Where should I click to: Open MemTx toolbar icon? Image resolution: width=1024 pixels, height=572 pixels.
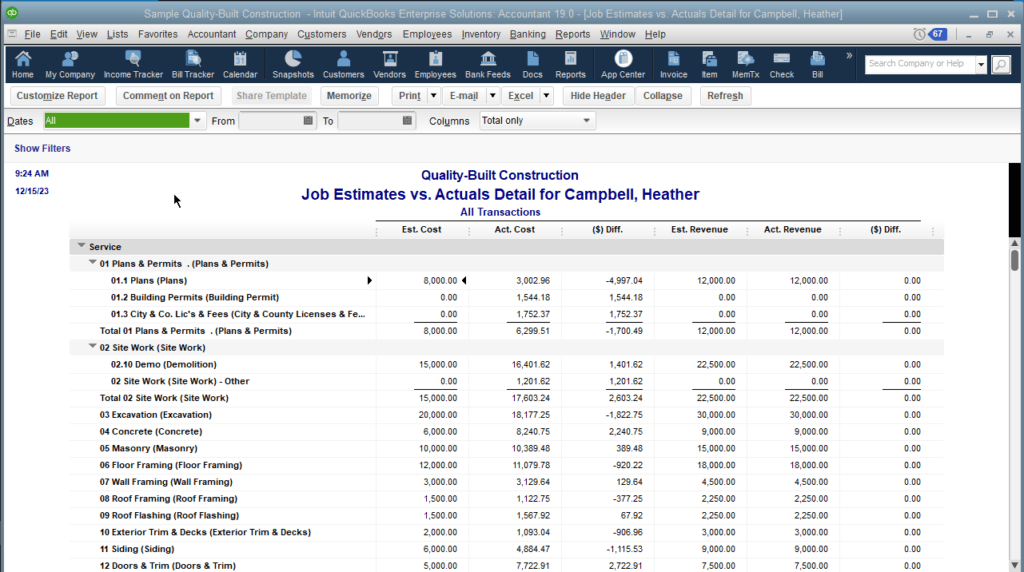click(745, 65)
